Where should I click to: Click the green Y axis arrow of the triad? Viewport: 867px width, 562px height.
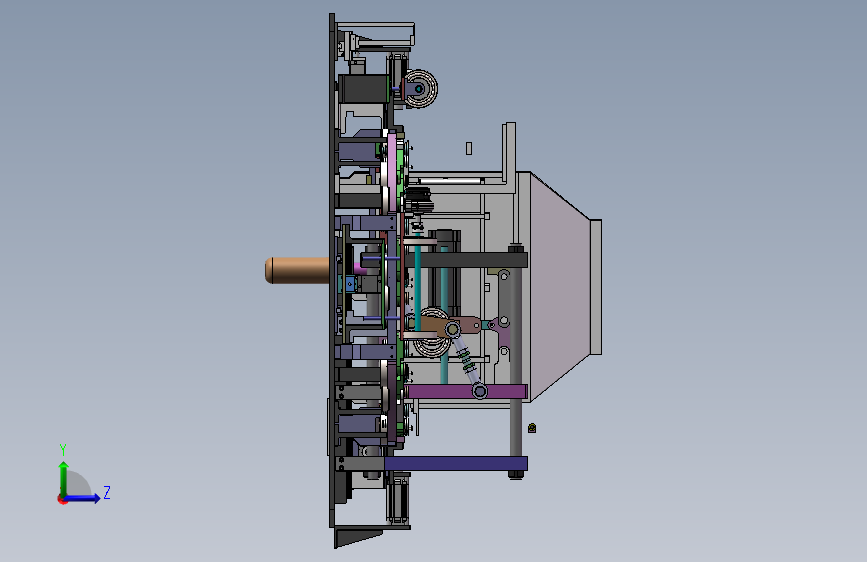pyautogui.click(x=64, y=478)
